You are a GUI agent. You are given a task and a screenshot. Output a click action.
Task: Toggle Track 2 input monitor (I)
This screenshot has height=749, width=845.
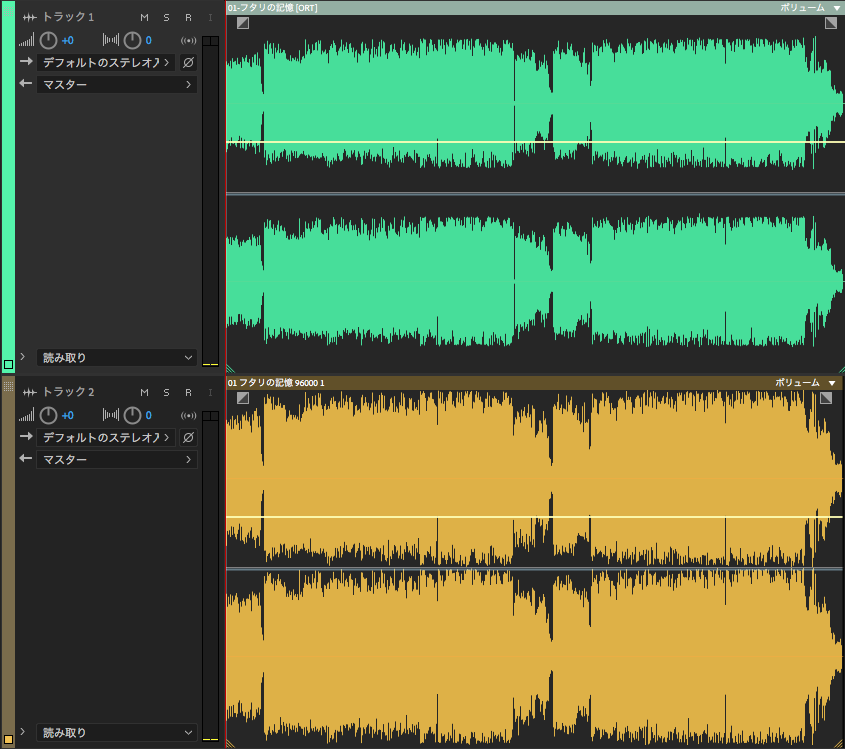coord(210,393)
